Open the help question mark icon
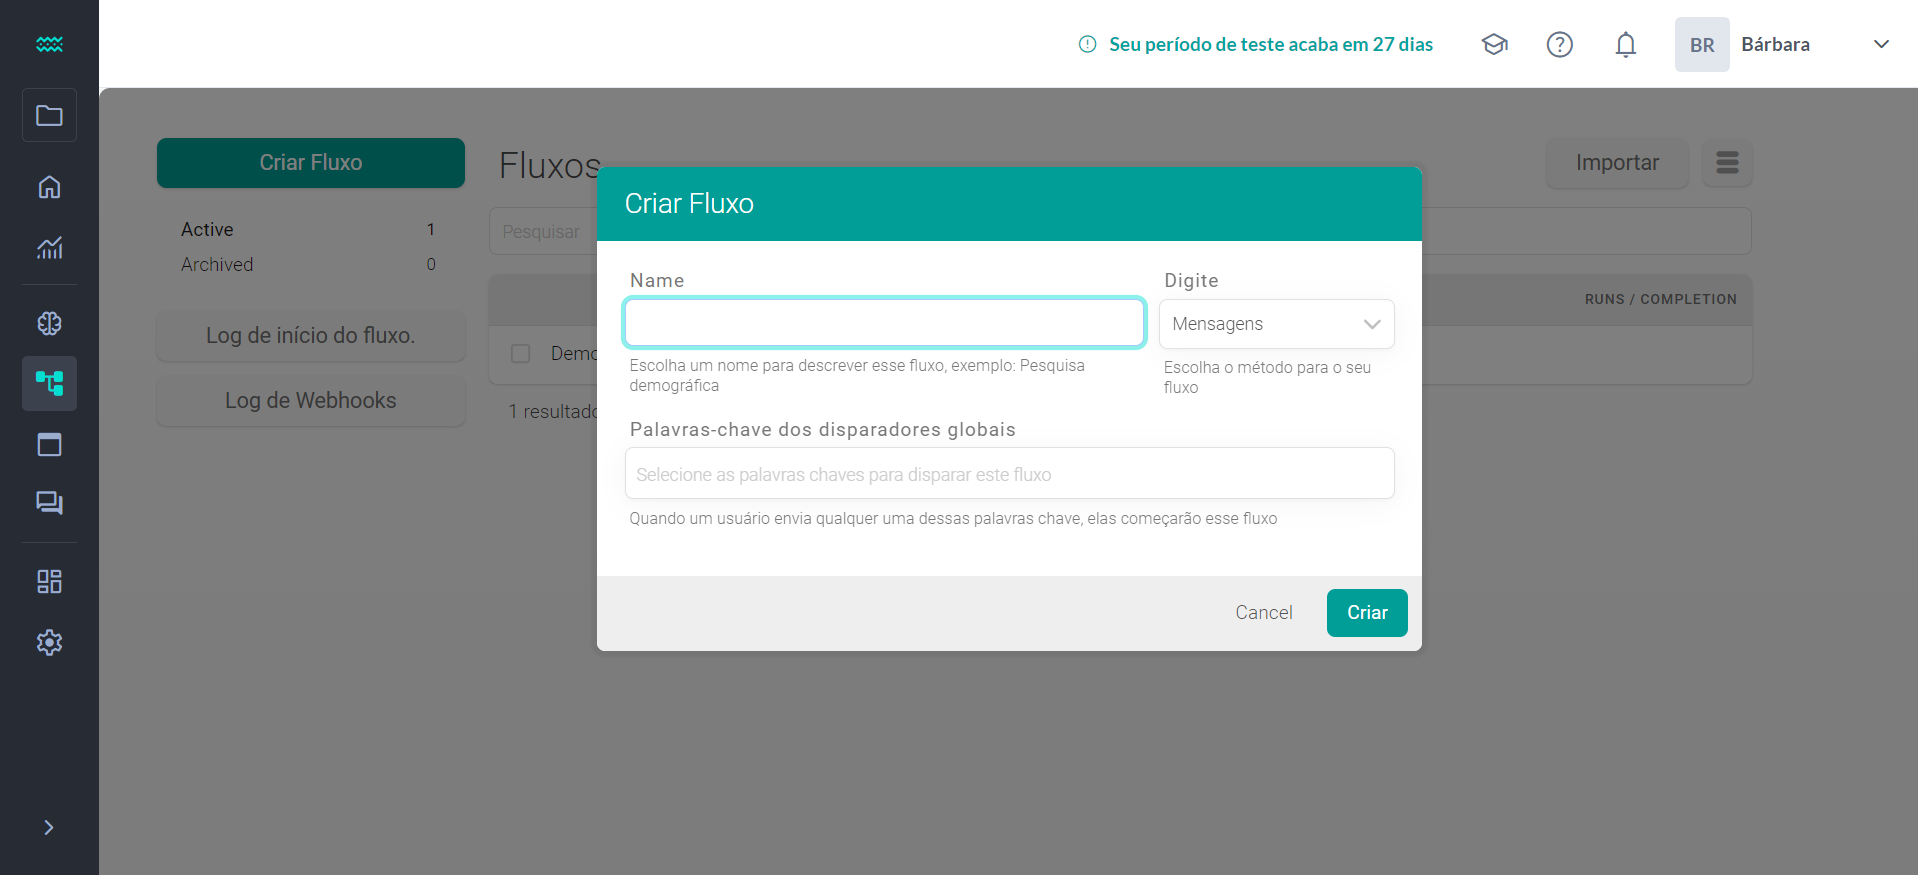Screen dimensions: 1918x875 [x=1559, y=45]
